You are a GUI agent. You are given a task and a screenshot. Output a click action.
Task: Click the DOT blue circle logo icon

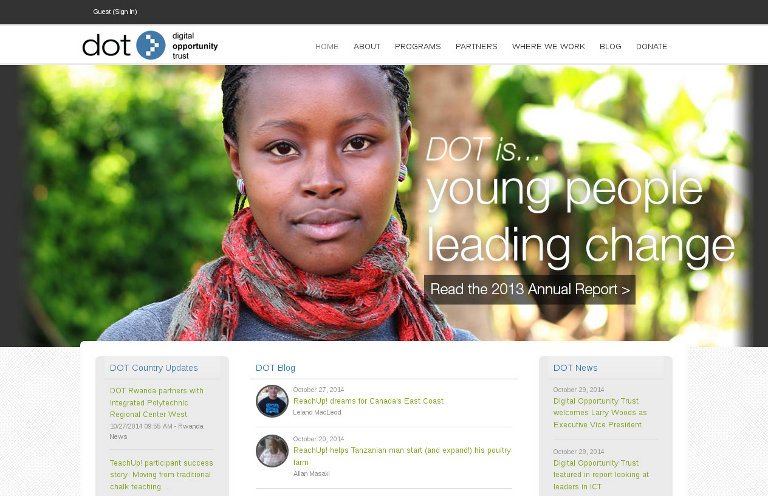coord(150,46)
